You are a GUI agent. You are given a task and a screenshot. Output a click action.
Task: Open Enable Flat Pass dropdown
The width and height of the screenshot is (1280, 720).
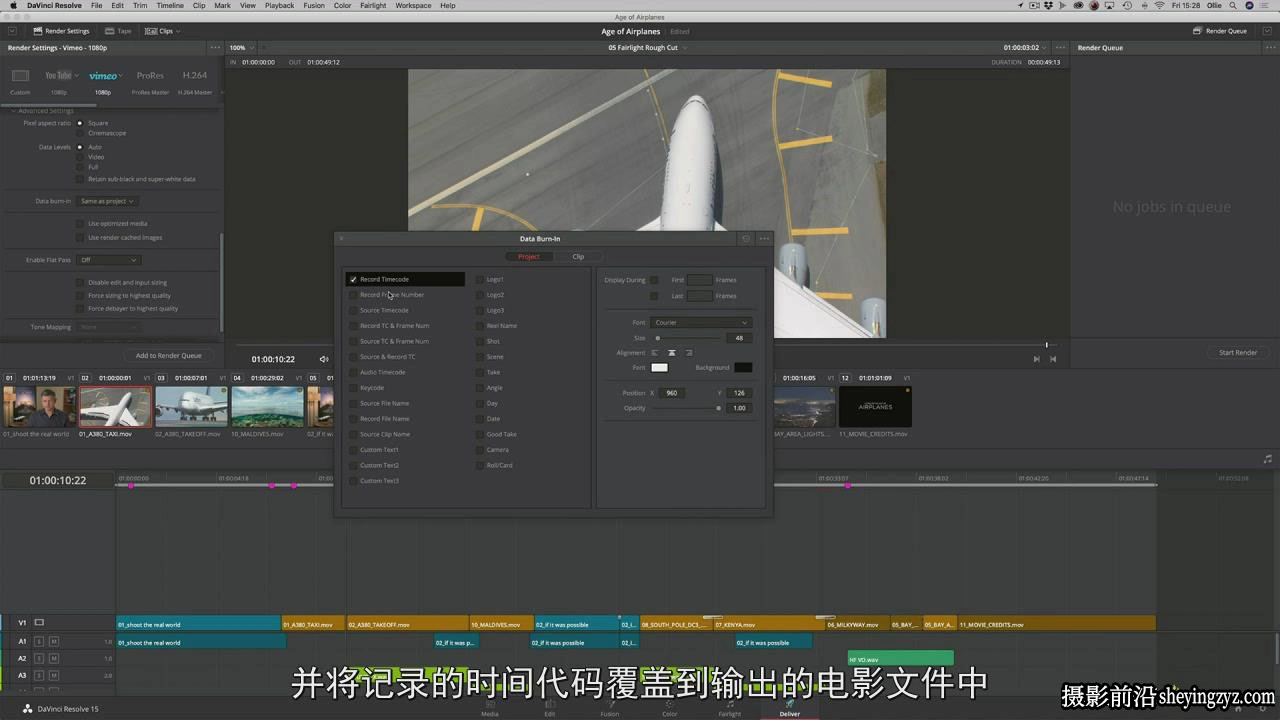point(107,260)
